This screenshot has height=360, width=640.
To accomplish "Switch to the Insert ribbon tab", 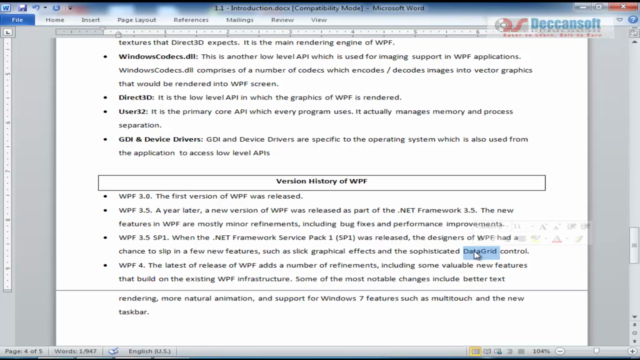I will [90, 20].
